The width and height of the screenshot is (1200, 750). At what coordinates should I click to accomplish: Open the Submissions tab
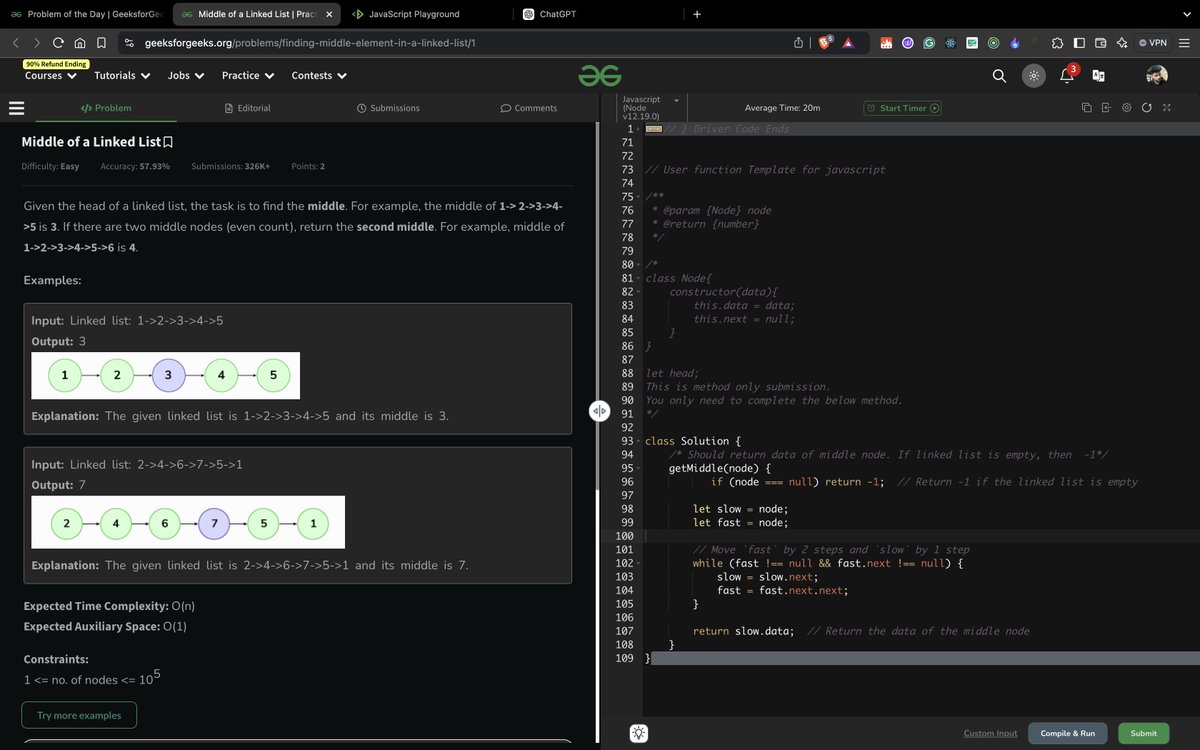(x=388, y=108)
